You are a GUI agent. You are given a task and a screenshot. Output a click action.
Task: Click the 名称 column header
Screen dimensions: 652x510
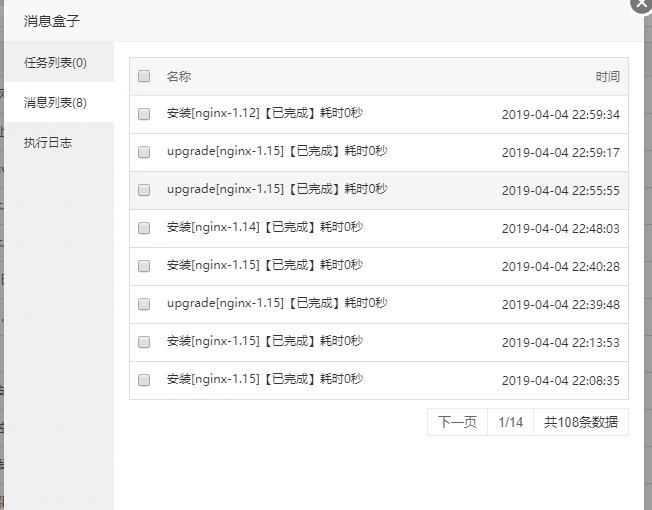179,76
